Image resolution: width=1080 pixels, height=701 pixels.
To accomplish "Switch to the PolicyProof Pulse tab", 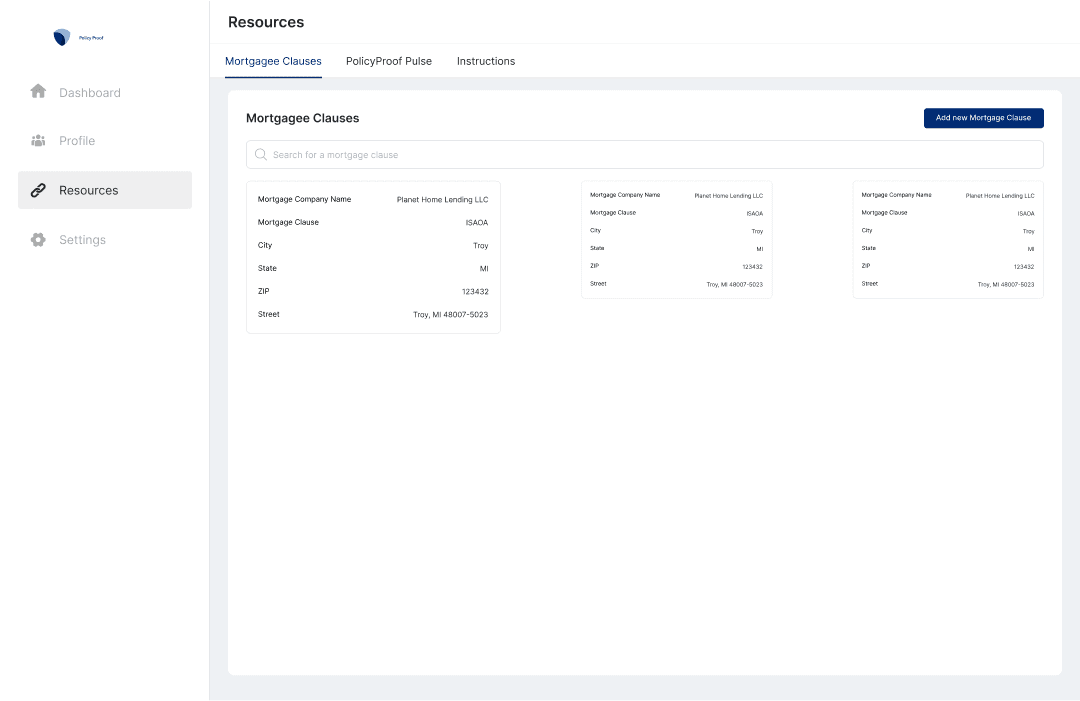I will tap(388, 61).
